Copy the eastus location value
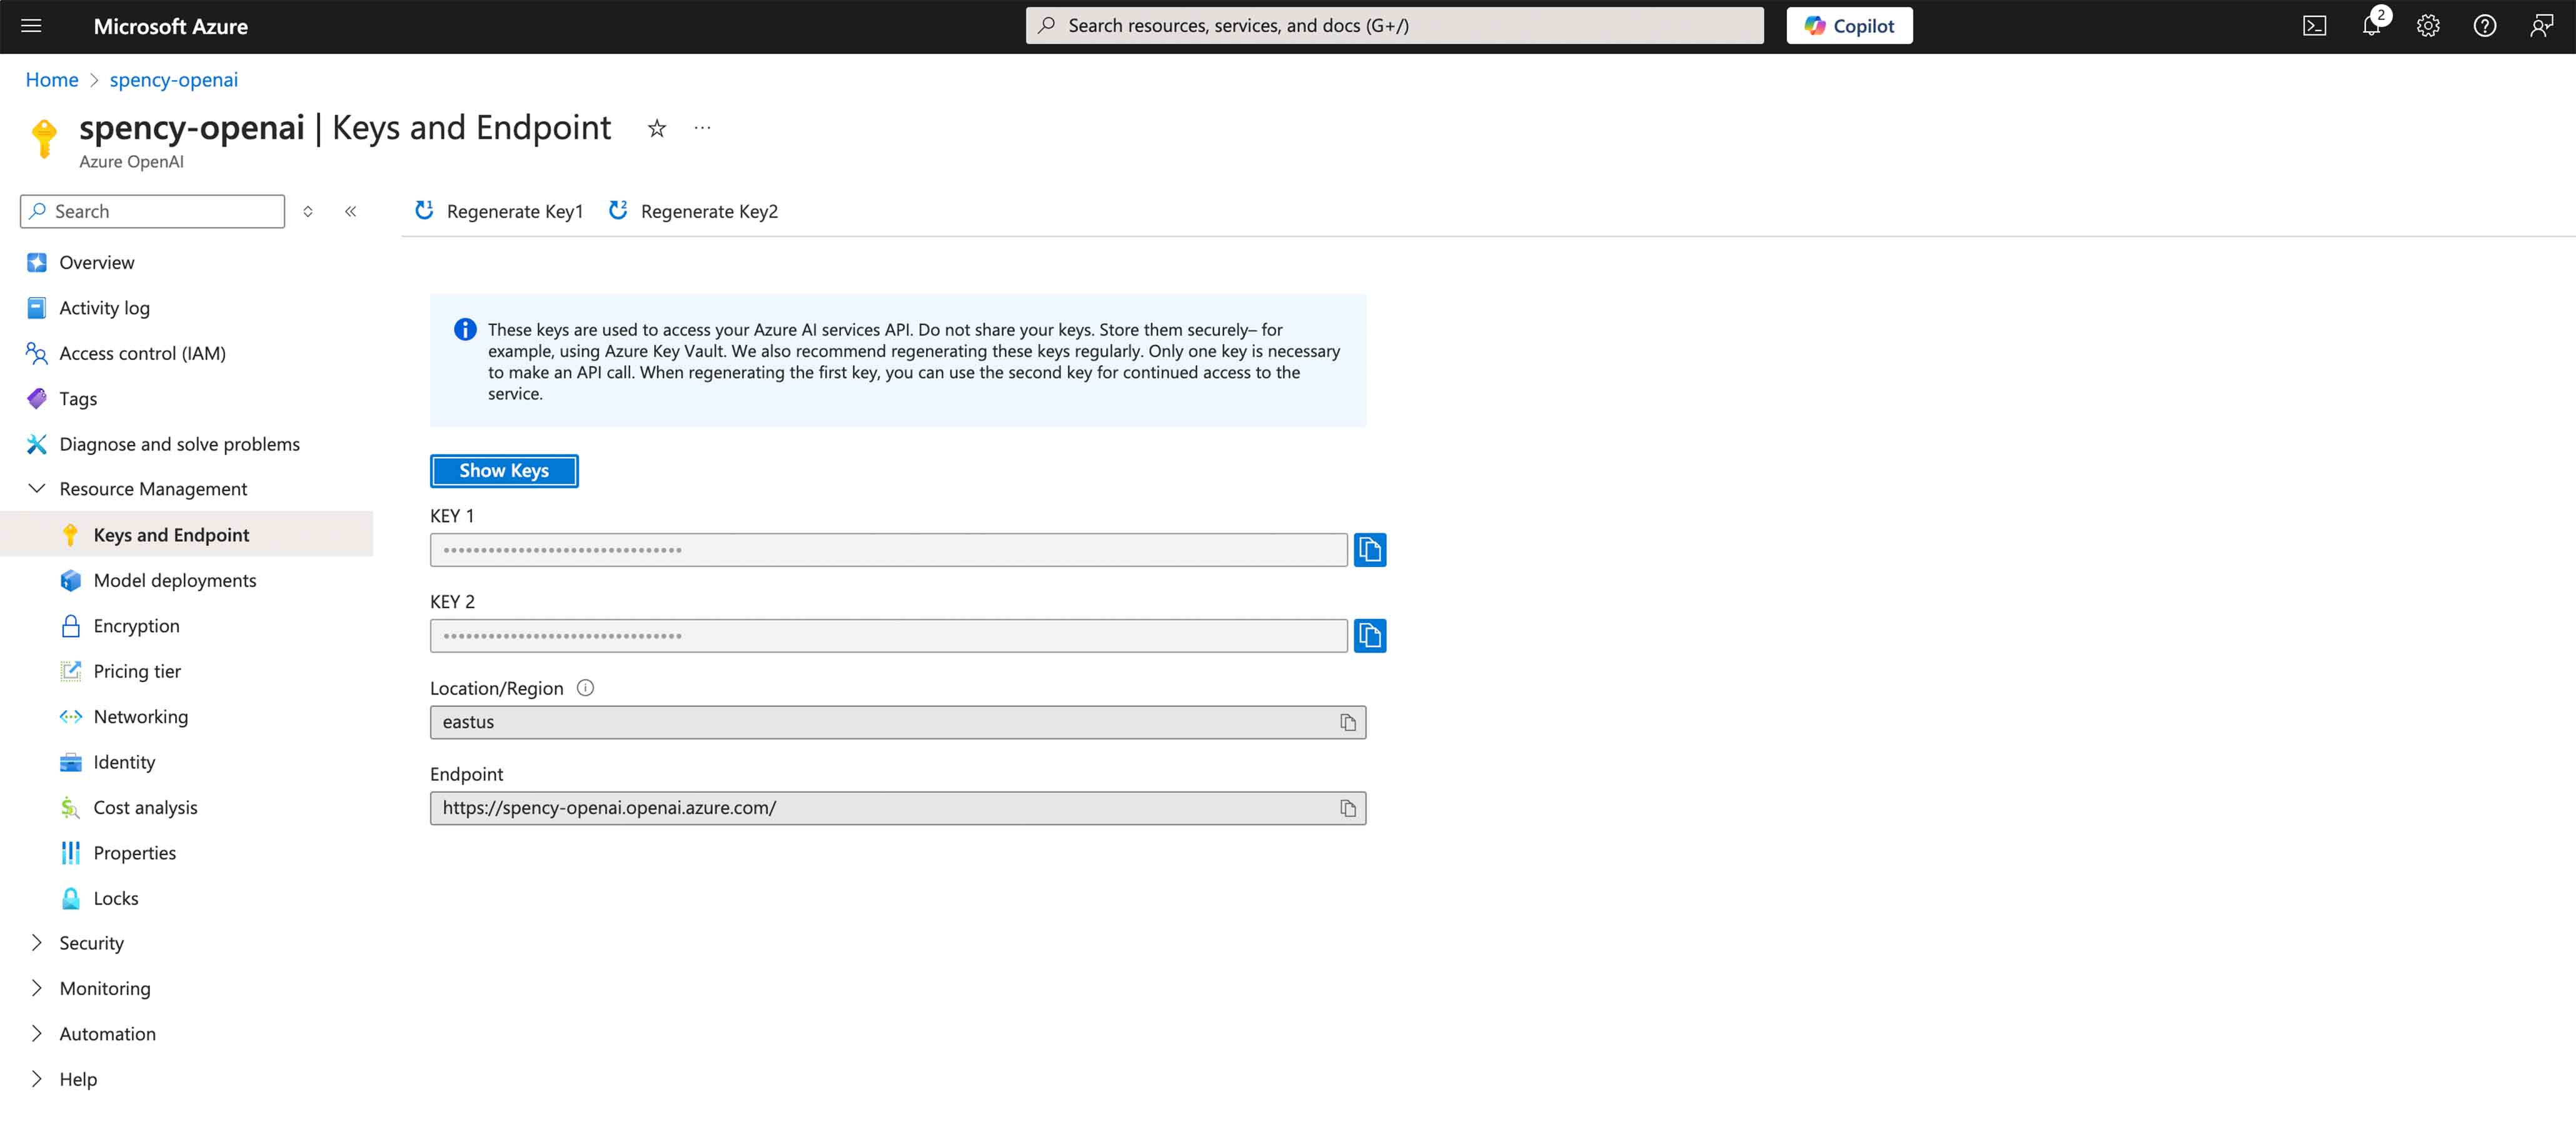2576x1144 pixels. click(x=1347, y=722)
